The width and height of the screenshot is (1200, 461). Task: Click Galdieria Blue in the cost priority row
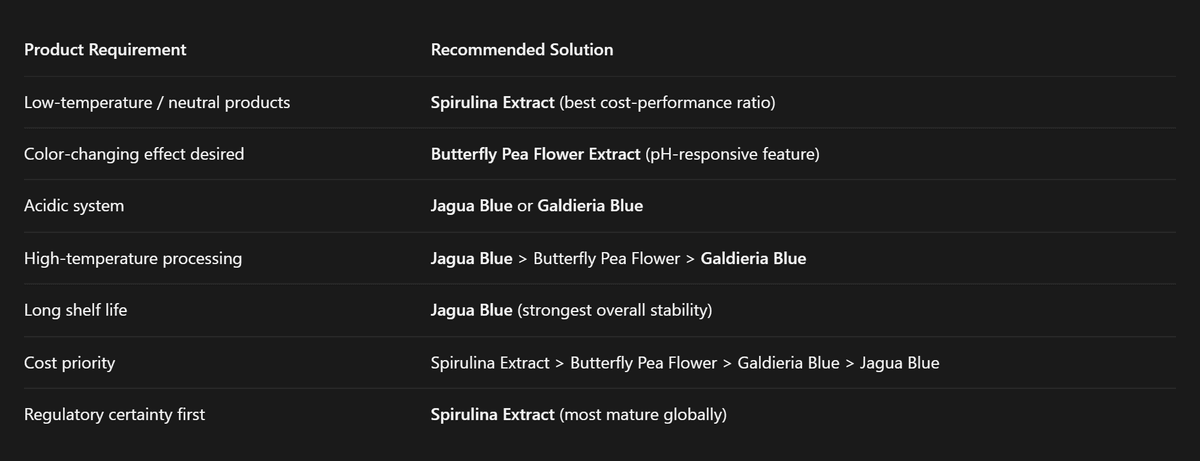coord(788,362)
